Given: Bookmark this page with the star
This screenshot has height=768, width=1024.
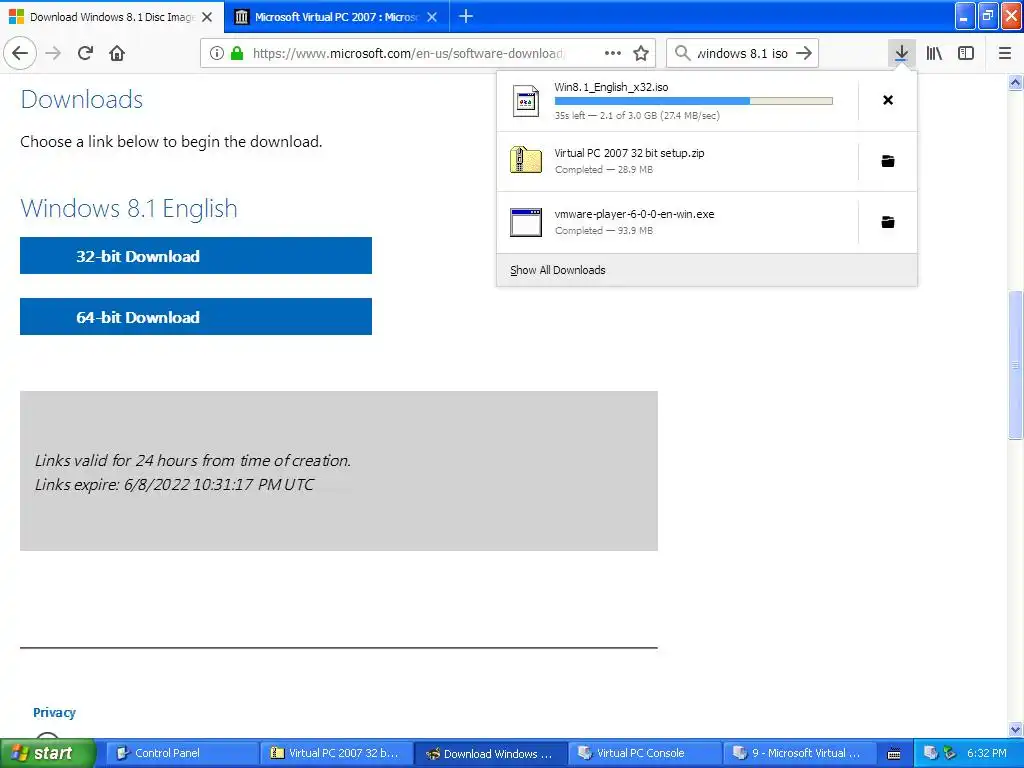Looking at the screenshot, I should coord(641,53).
